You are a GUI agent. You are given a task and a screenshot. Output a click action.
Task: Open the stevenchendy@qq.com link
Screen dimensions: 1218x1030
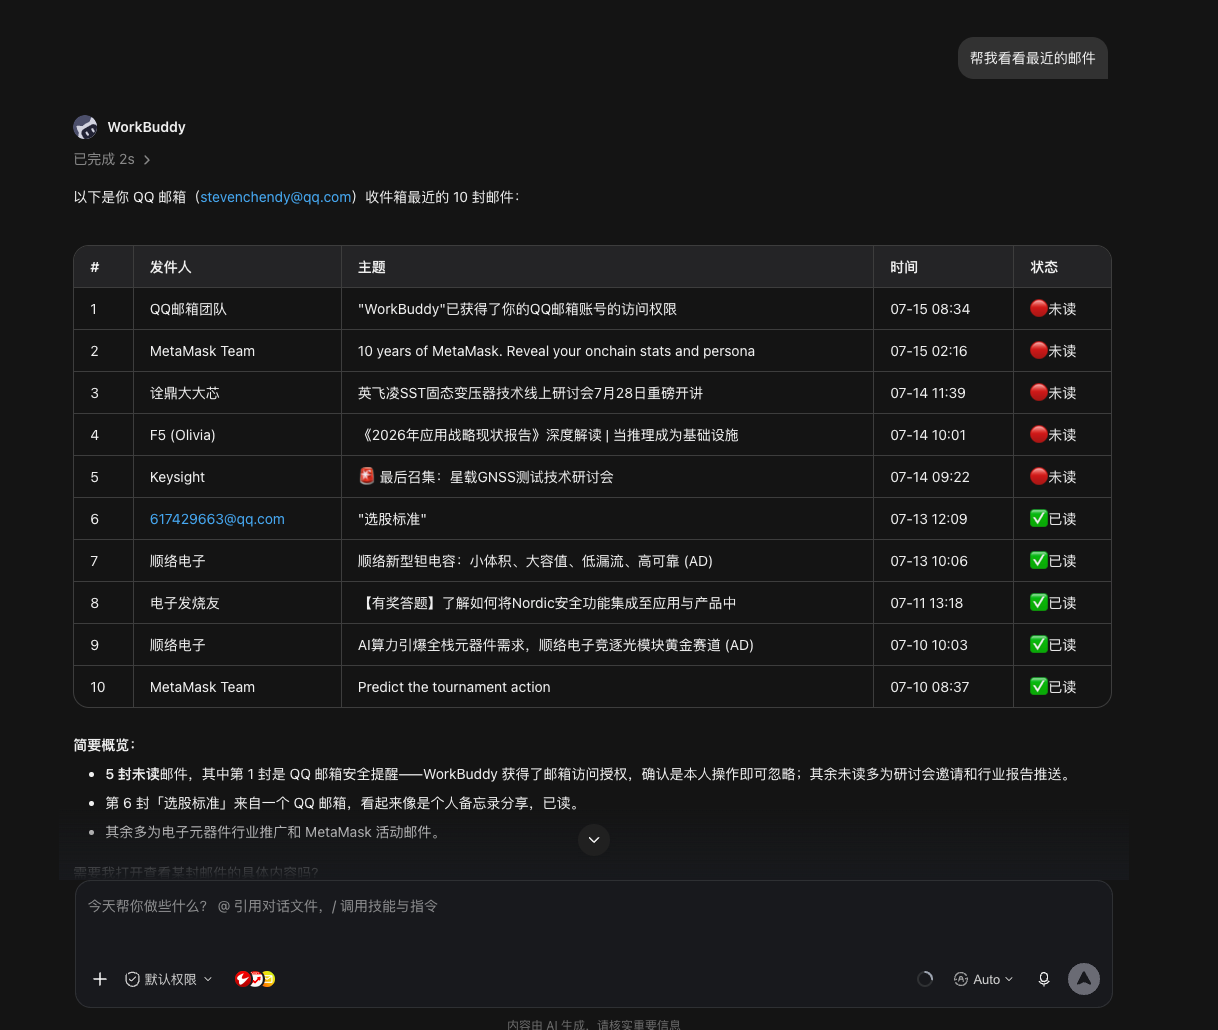[276, 197]
